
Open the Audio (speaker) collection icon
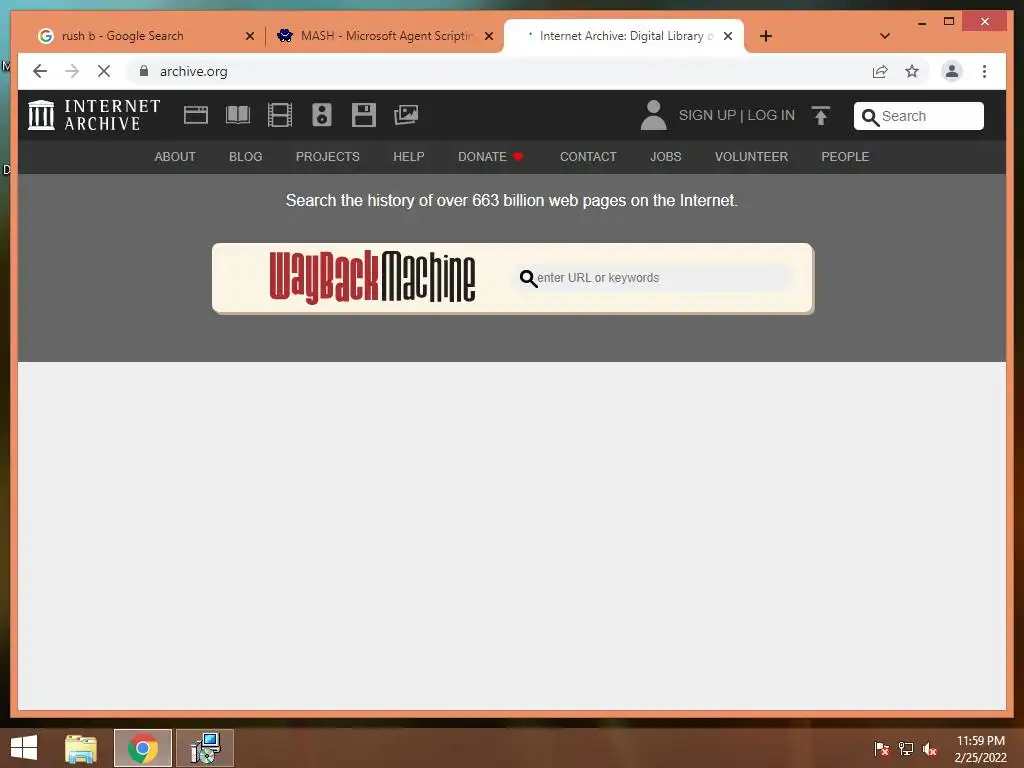pyautogui.click(x=321, y=115)
